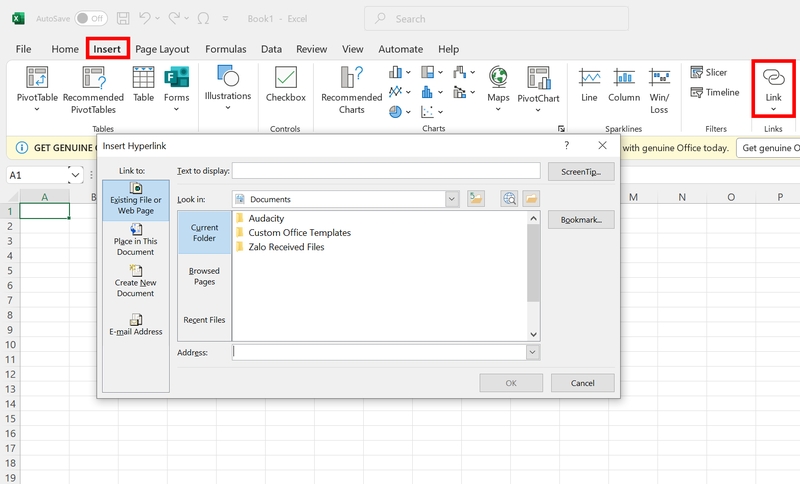
Task: Select column N header
Action: click(x=682, y=197)
